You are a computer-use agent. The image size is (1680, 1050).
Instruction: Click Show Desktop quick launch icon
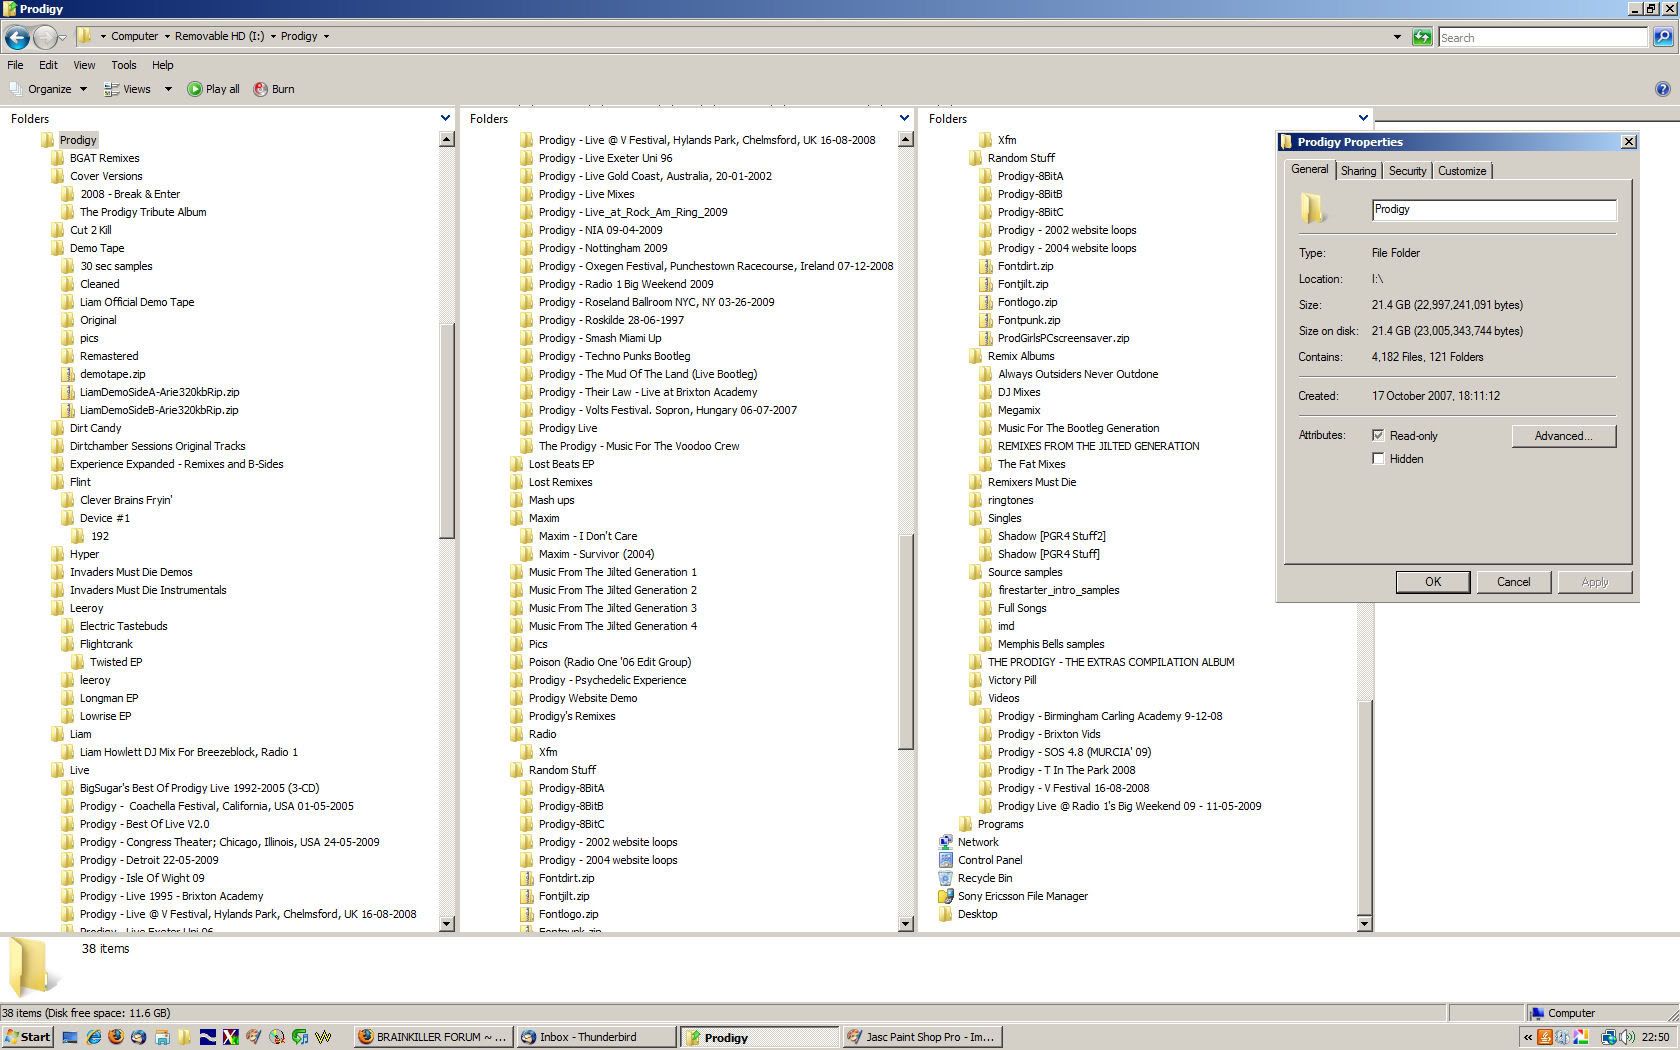point(70,1037)
